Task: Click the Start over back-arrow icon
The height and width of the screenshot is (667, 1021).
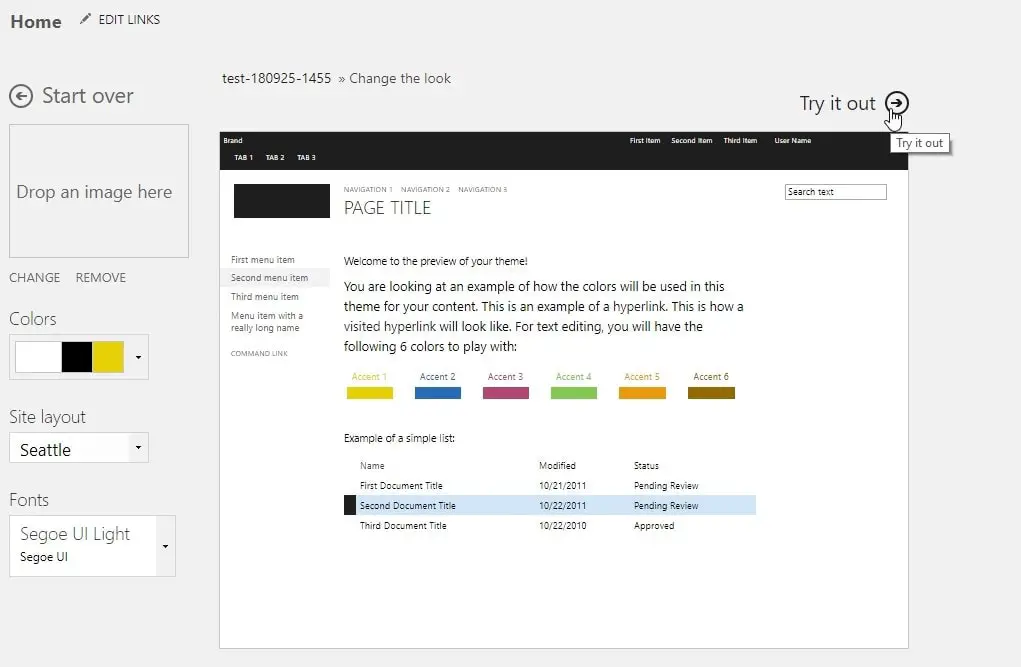Action: point(21,96)
